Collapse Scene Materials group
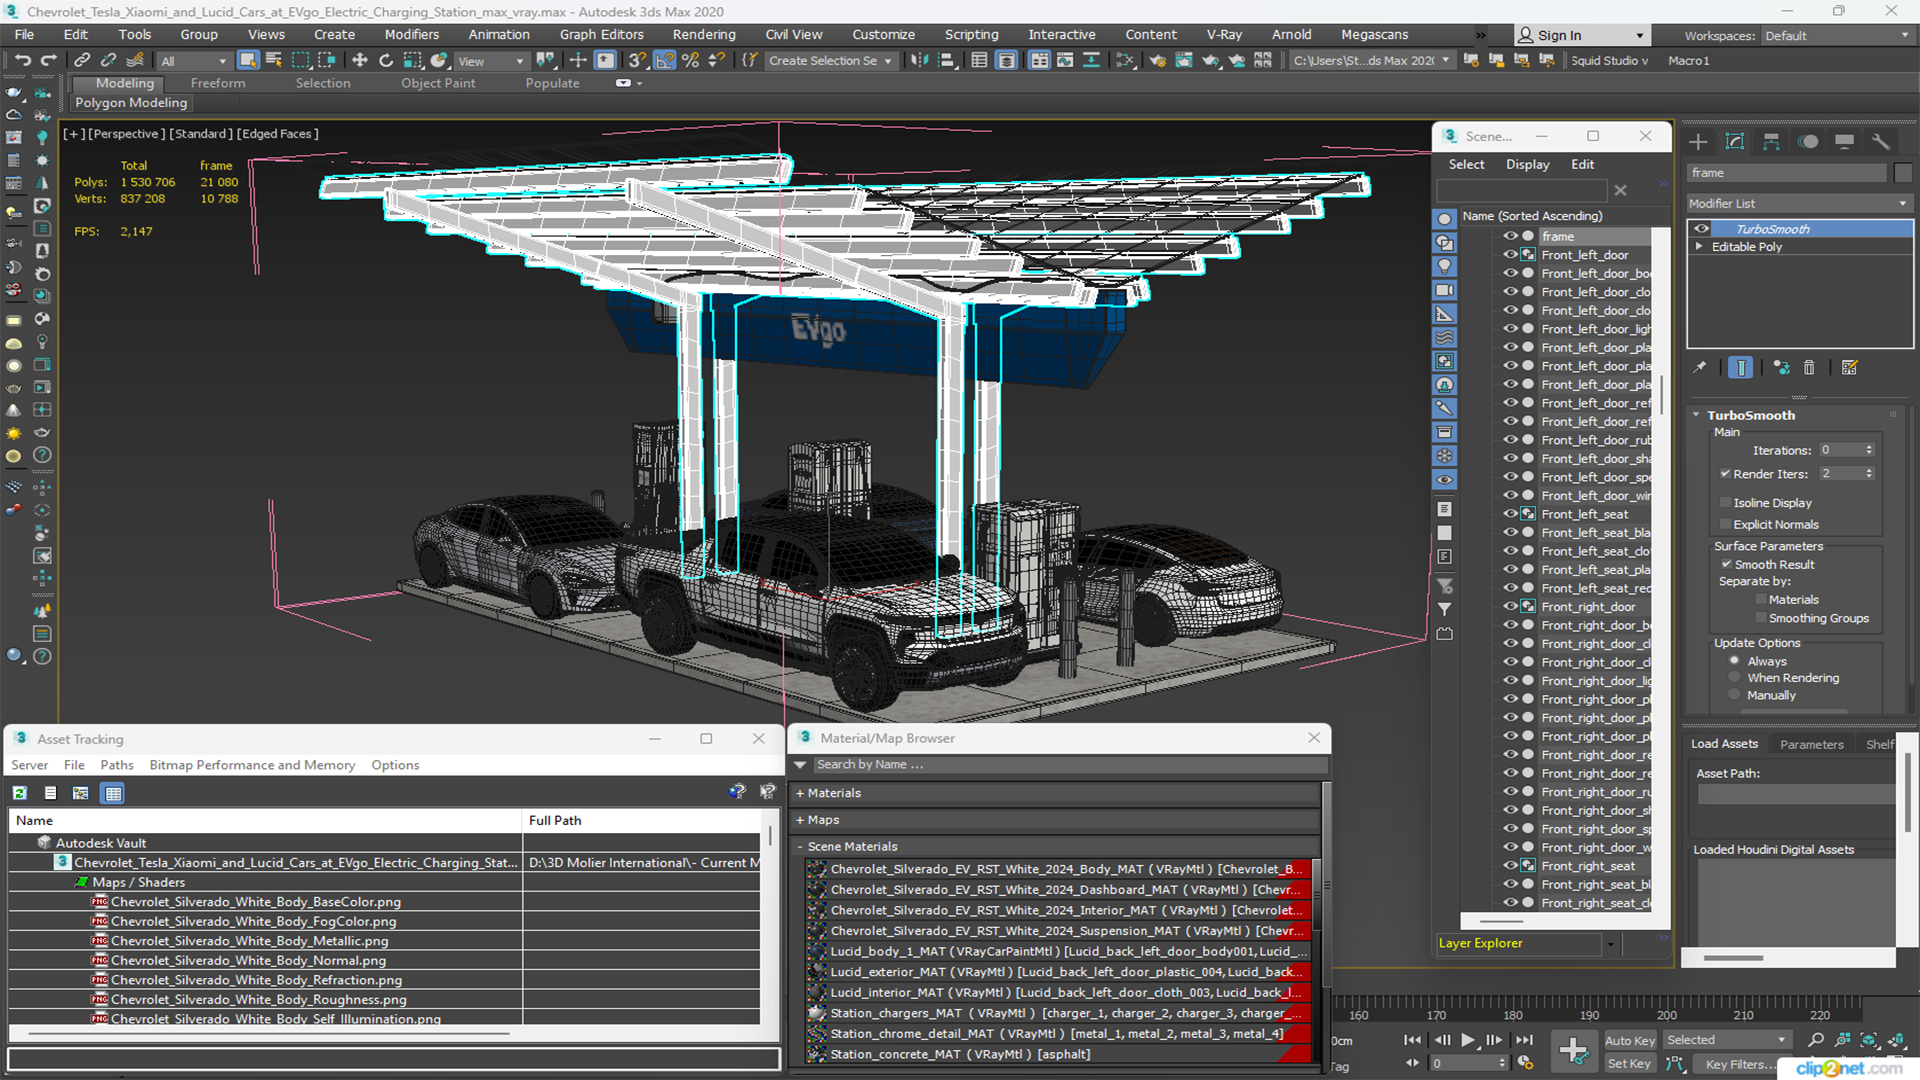 800,847
